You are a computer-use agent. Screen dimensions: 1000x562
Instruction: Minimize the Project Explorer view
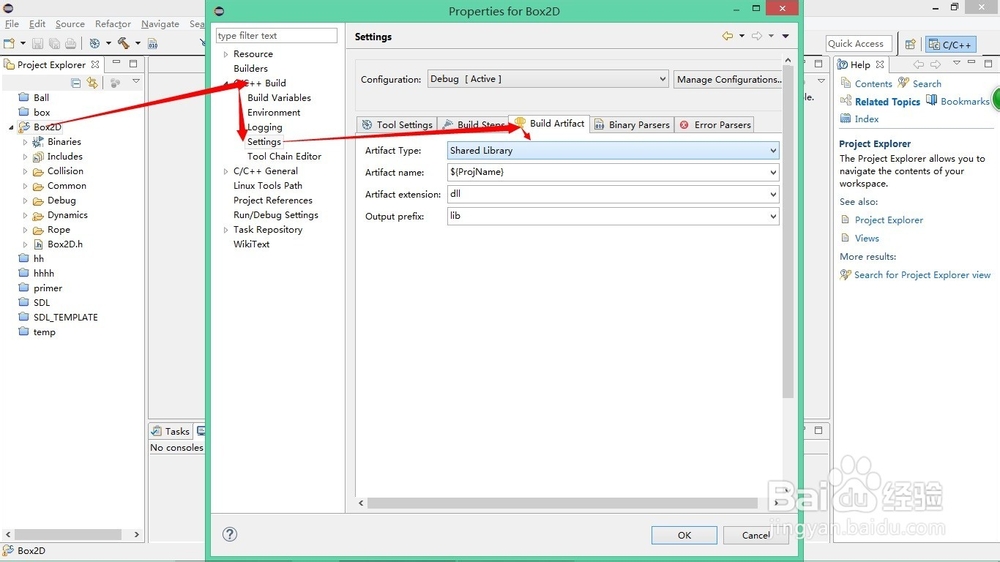(x=116, y=63)
